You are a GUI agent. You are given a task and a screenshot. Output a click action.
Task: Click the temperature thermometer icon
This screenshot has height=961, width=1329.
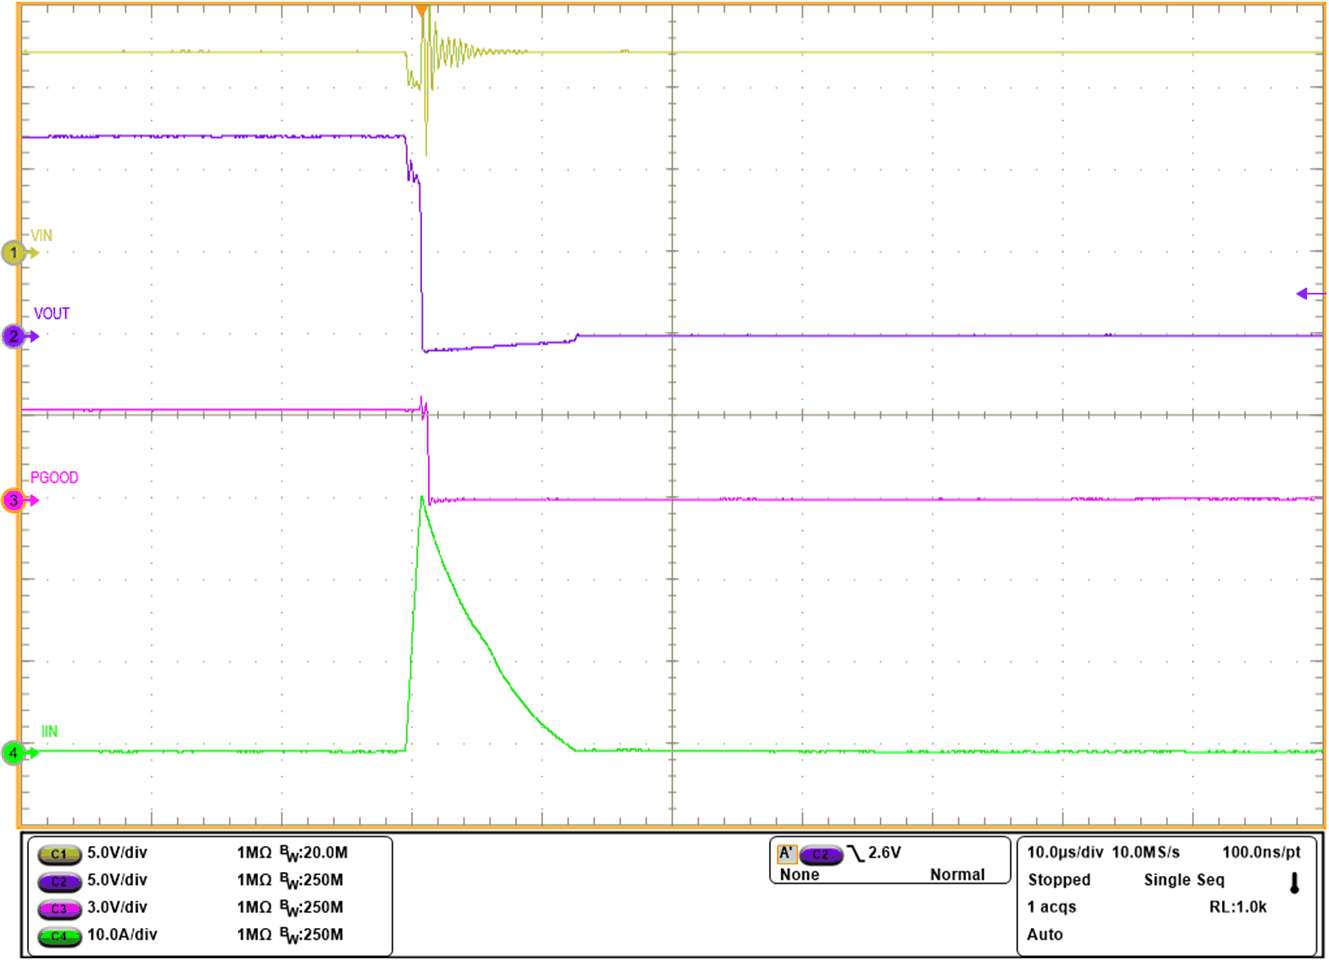tap(1295, 880)
